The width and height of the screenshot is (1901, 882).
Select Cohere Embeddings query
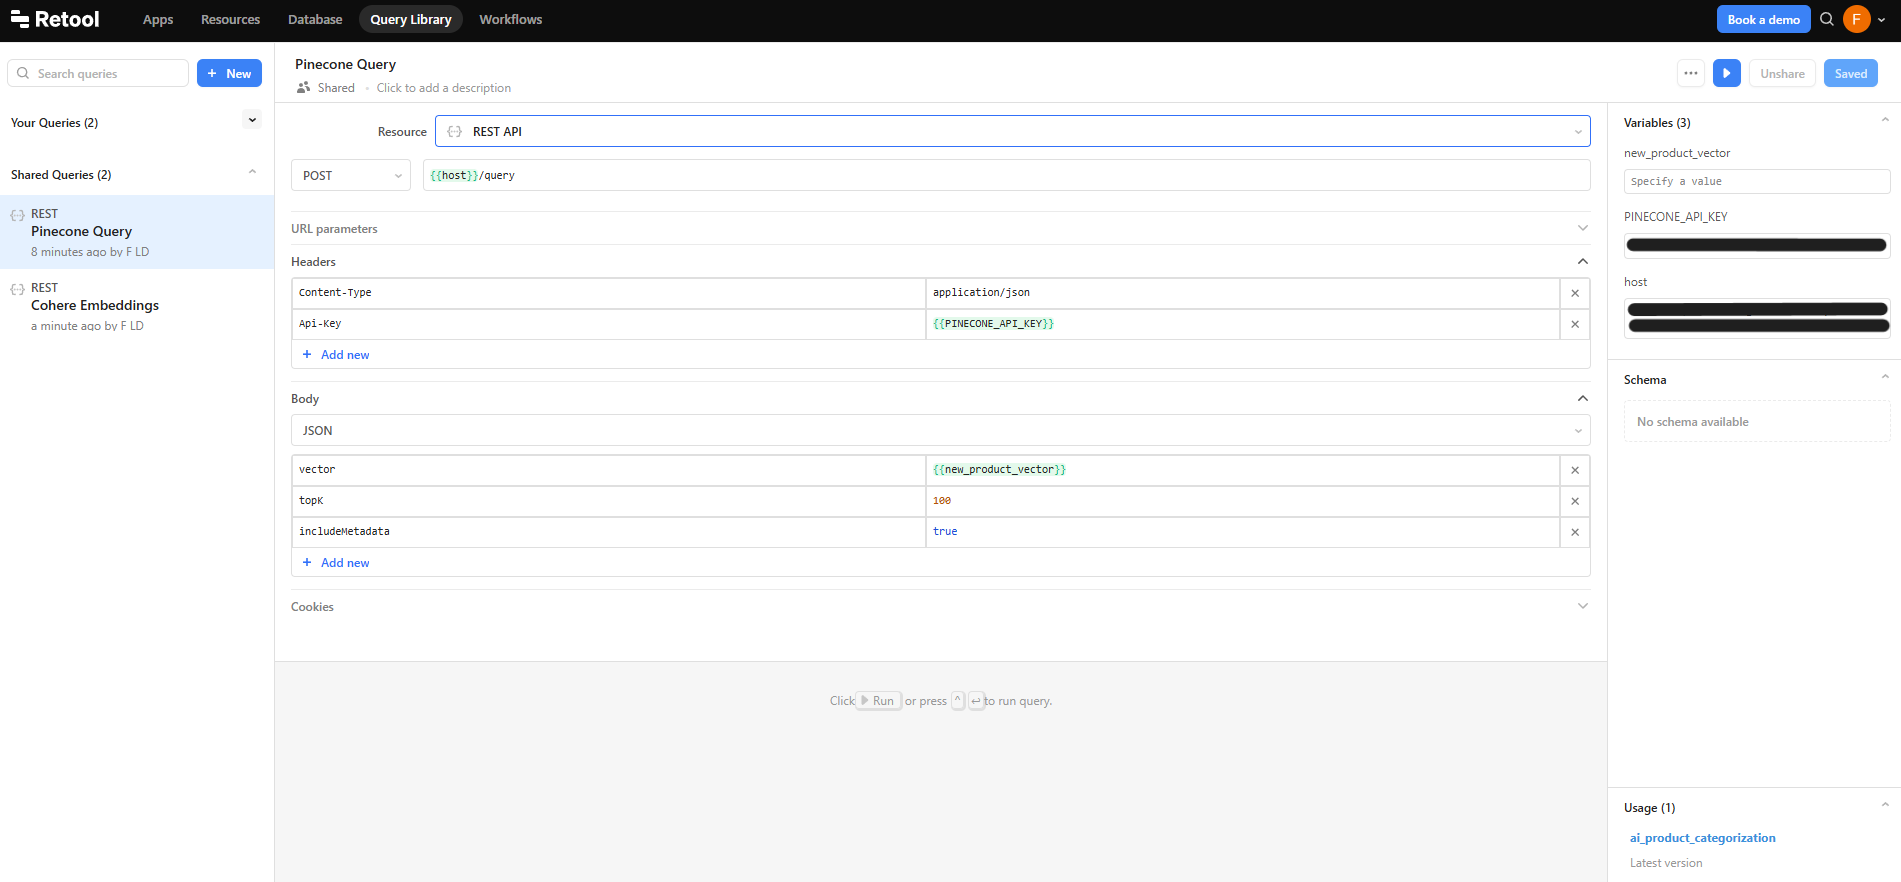(x=137, y=306)
